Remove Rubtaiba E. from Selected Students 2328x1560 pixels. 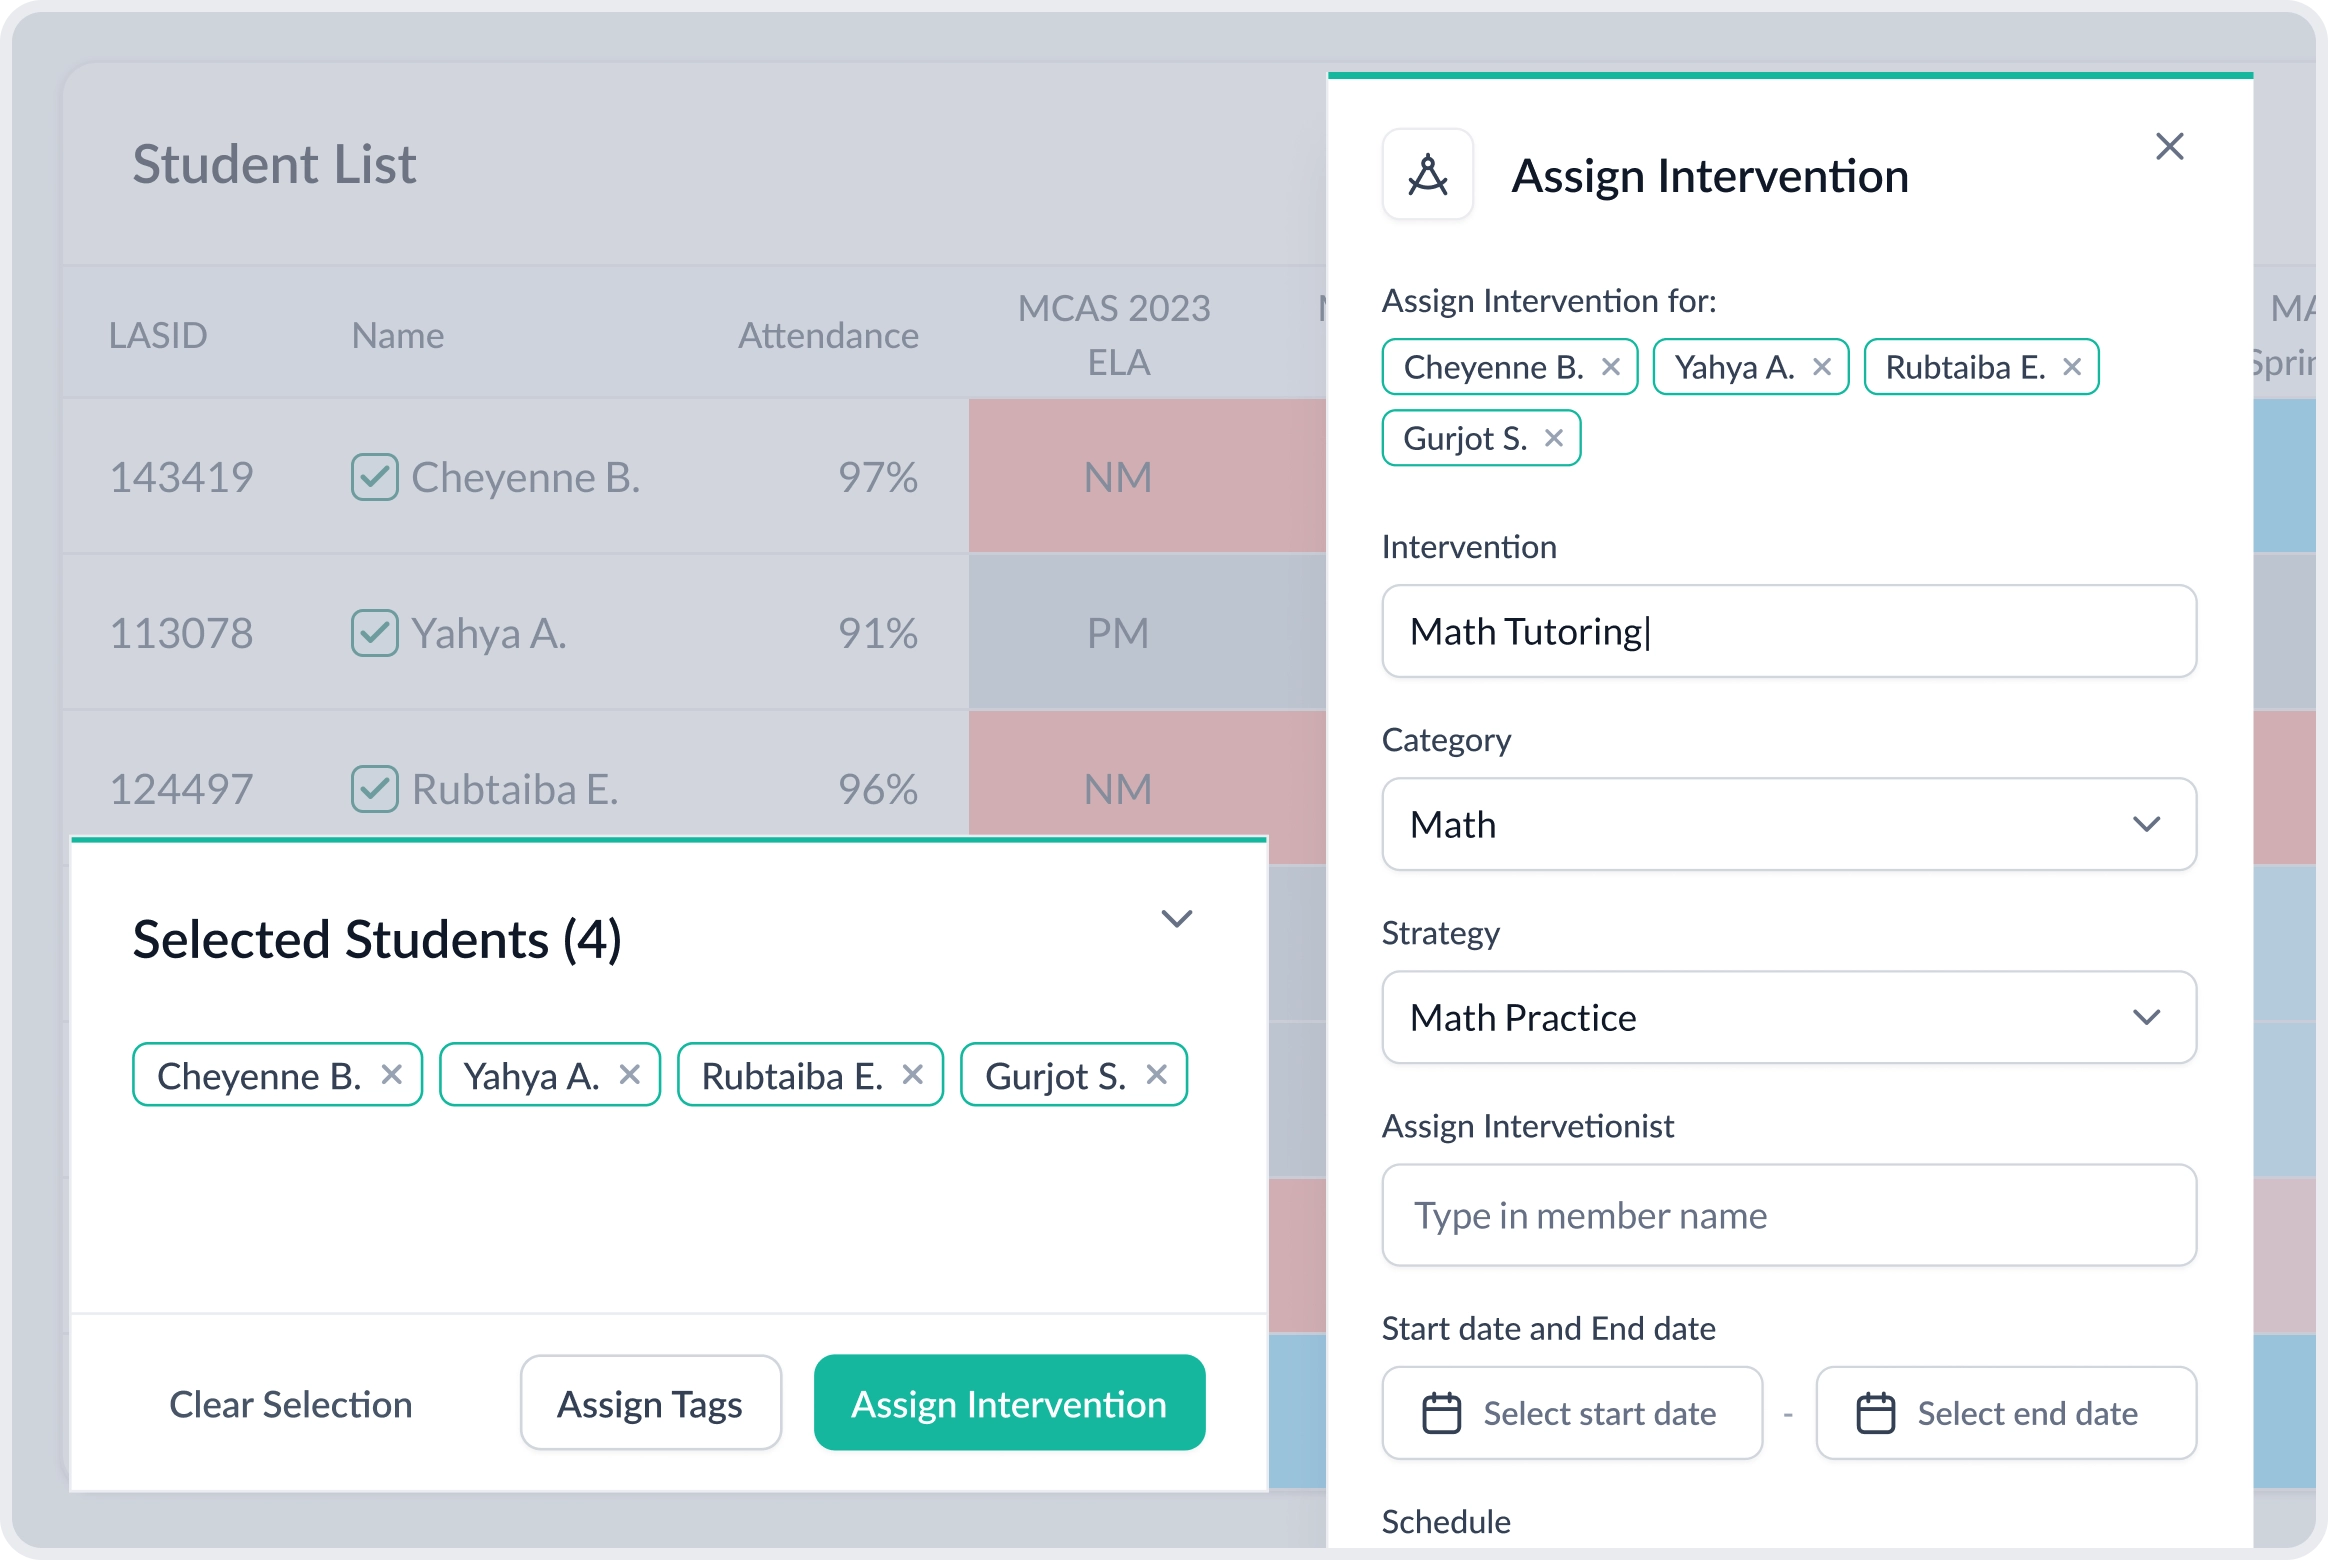(x=912, y=1075)
